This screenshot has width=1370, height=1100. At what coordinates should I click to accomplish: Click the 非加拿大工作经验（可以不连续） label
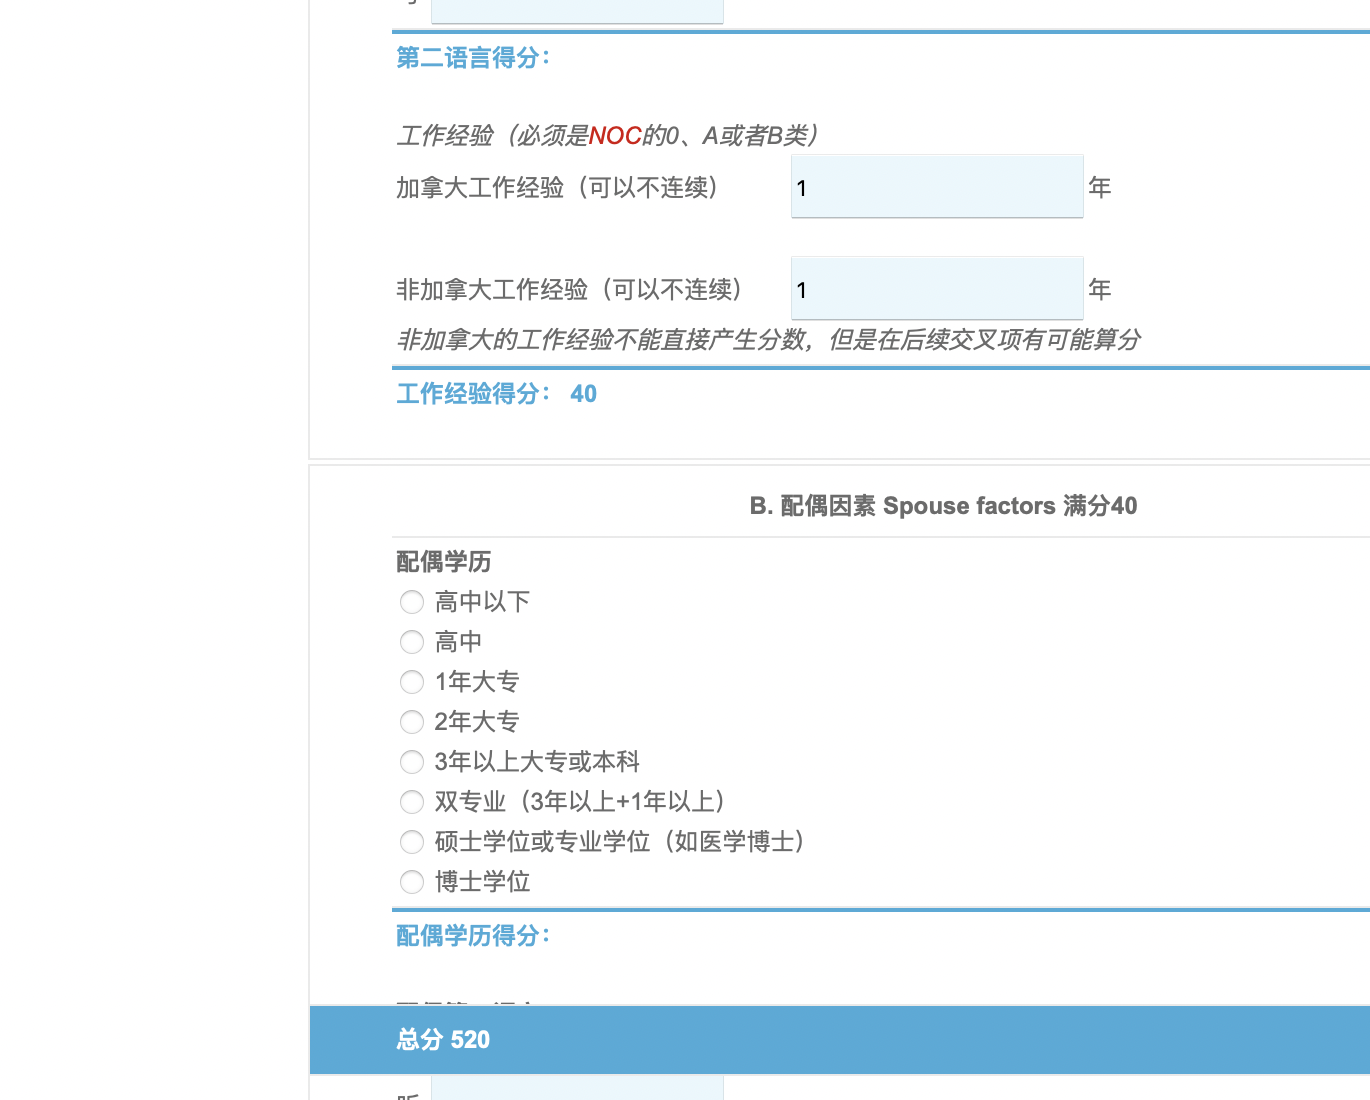[x=570, y=289]
